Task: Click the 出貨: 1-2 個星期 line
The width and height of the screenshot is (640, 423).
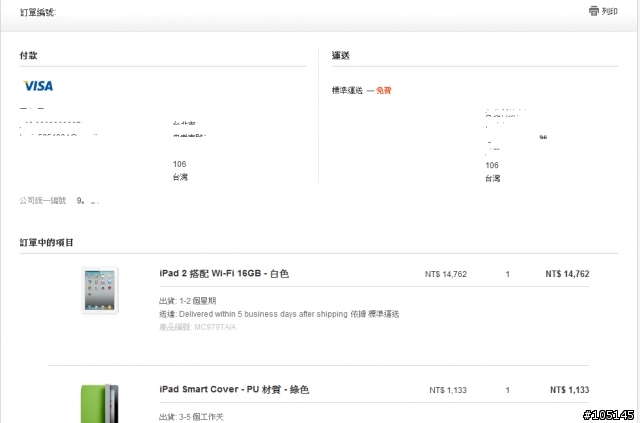Action: [x=187, y=301]
